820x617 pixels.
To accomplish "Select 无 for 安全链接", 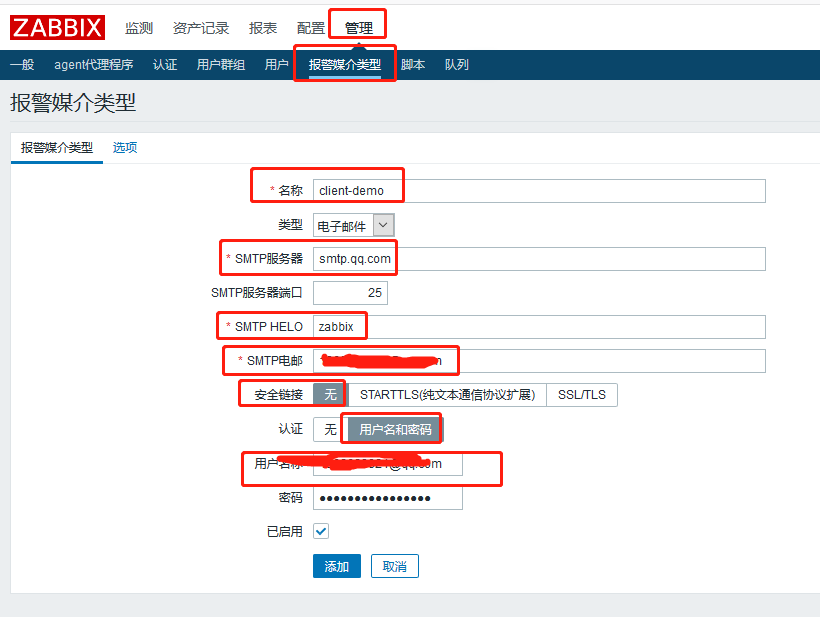I will pos(331,395).
